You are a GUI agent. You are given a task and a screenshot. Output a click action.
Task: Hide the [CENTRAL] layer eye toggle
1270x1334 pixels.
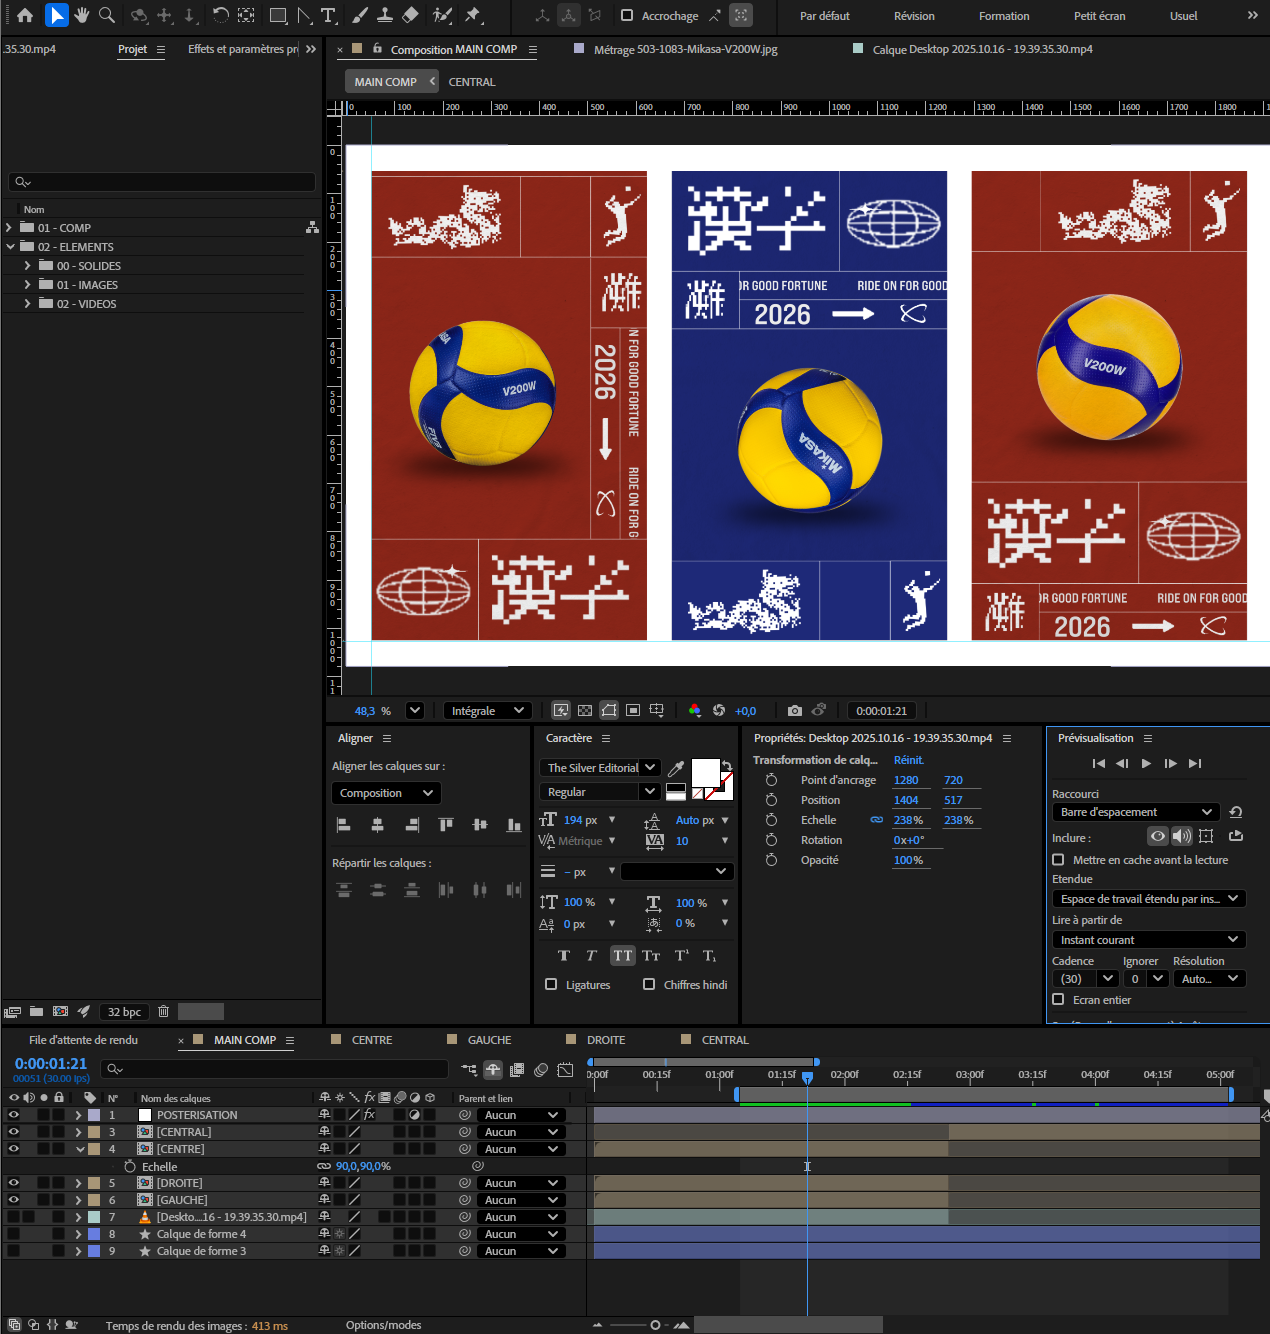pos(14,1131)
